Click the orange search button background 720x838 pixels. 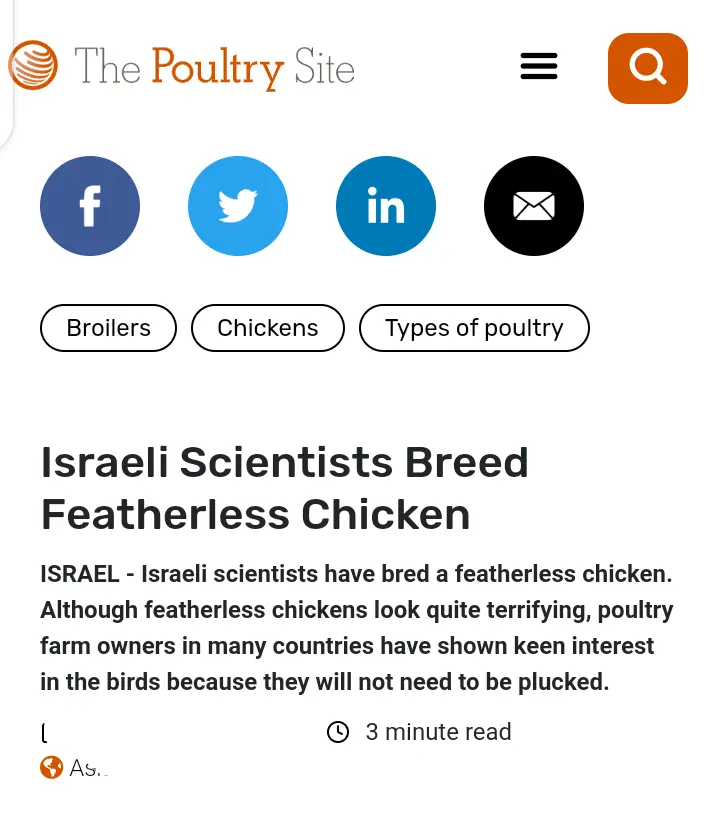coord(647,68)
